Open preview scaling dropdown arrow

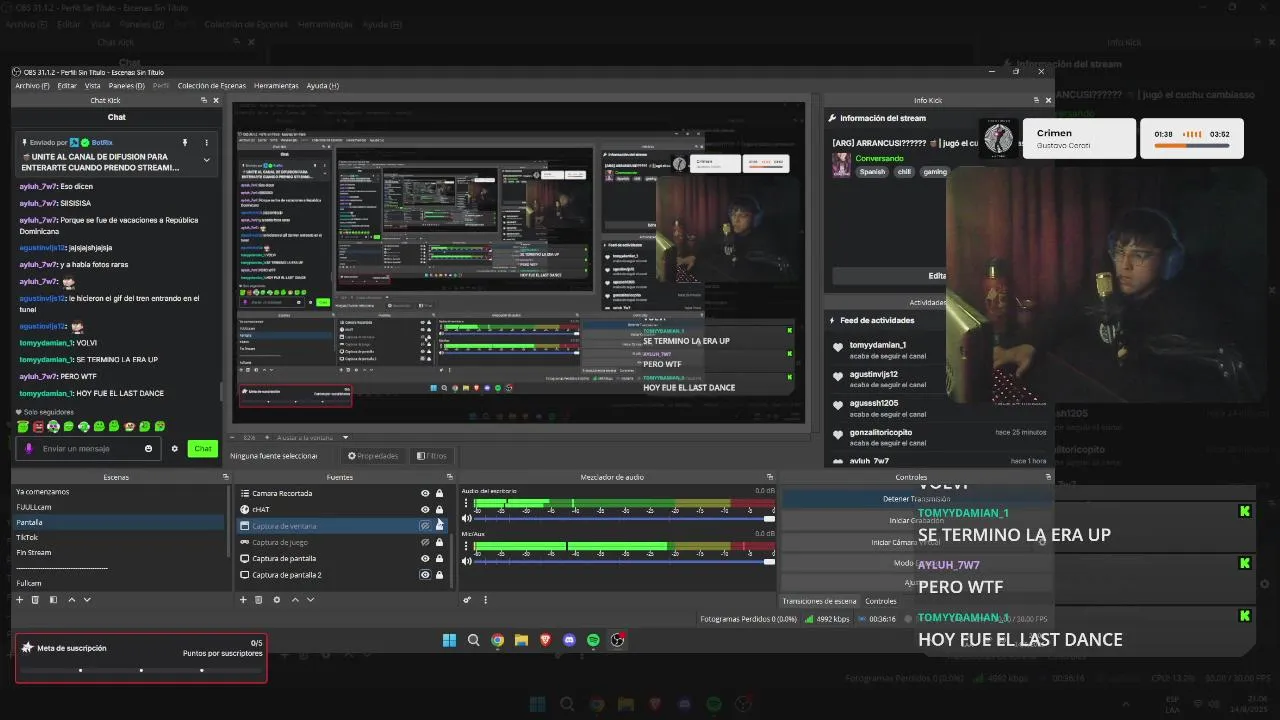coord(346,437)
